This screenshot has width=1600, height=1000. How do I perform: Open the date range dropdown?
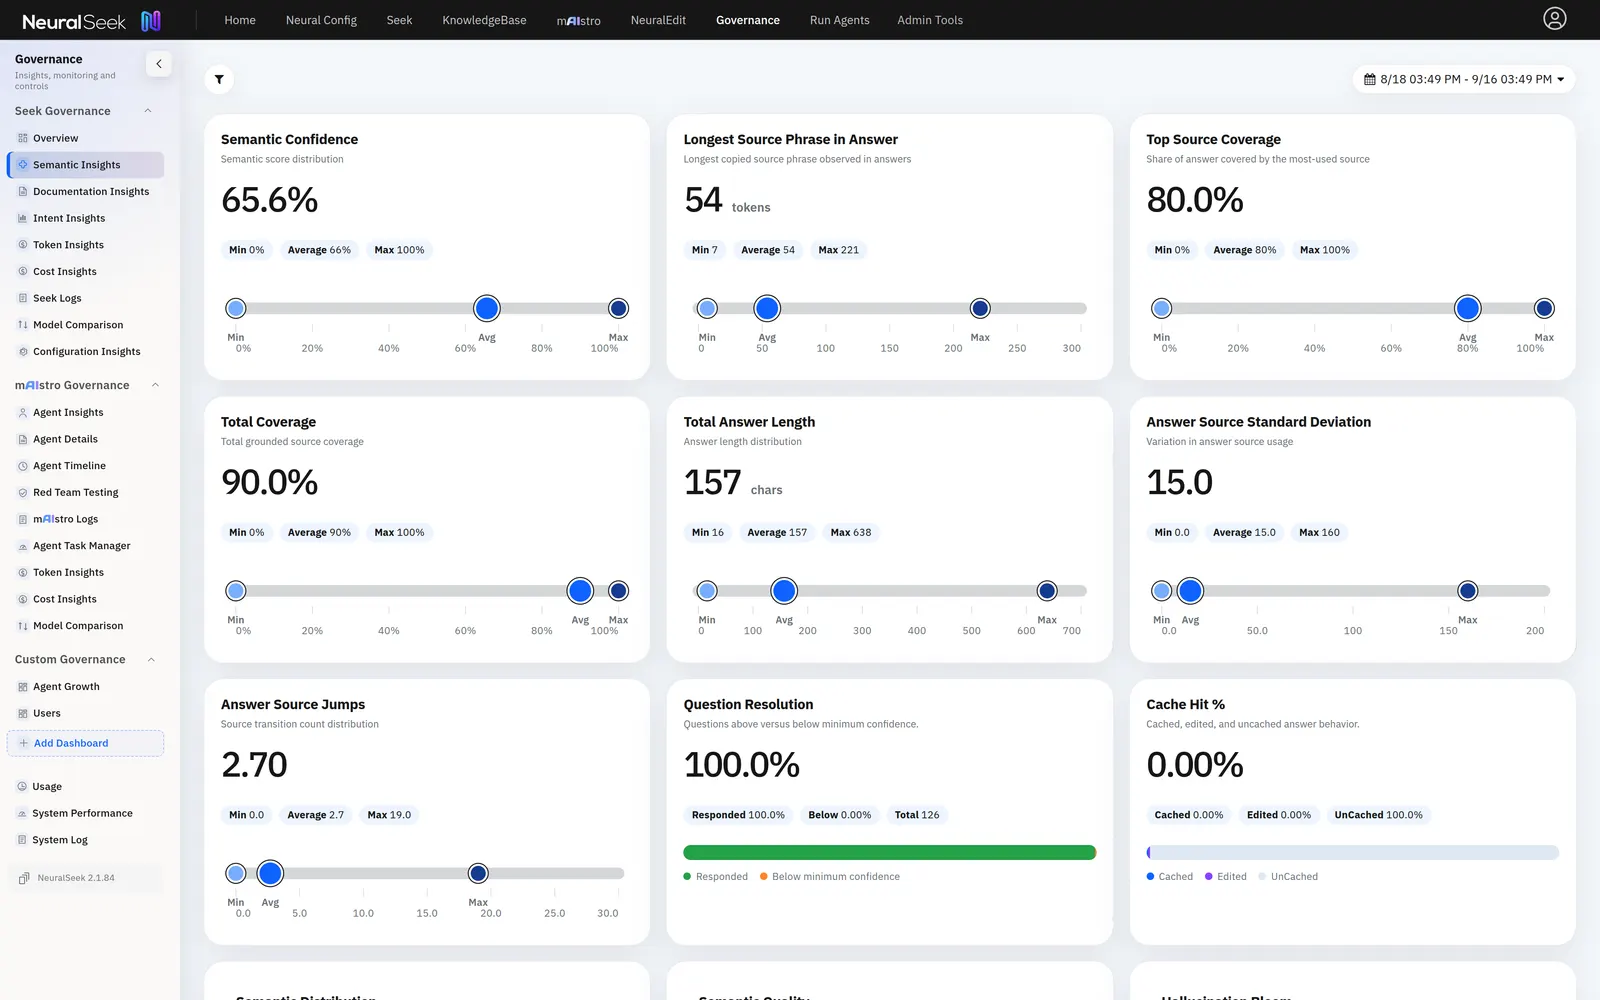1464,79
